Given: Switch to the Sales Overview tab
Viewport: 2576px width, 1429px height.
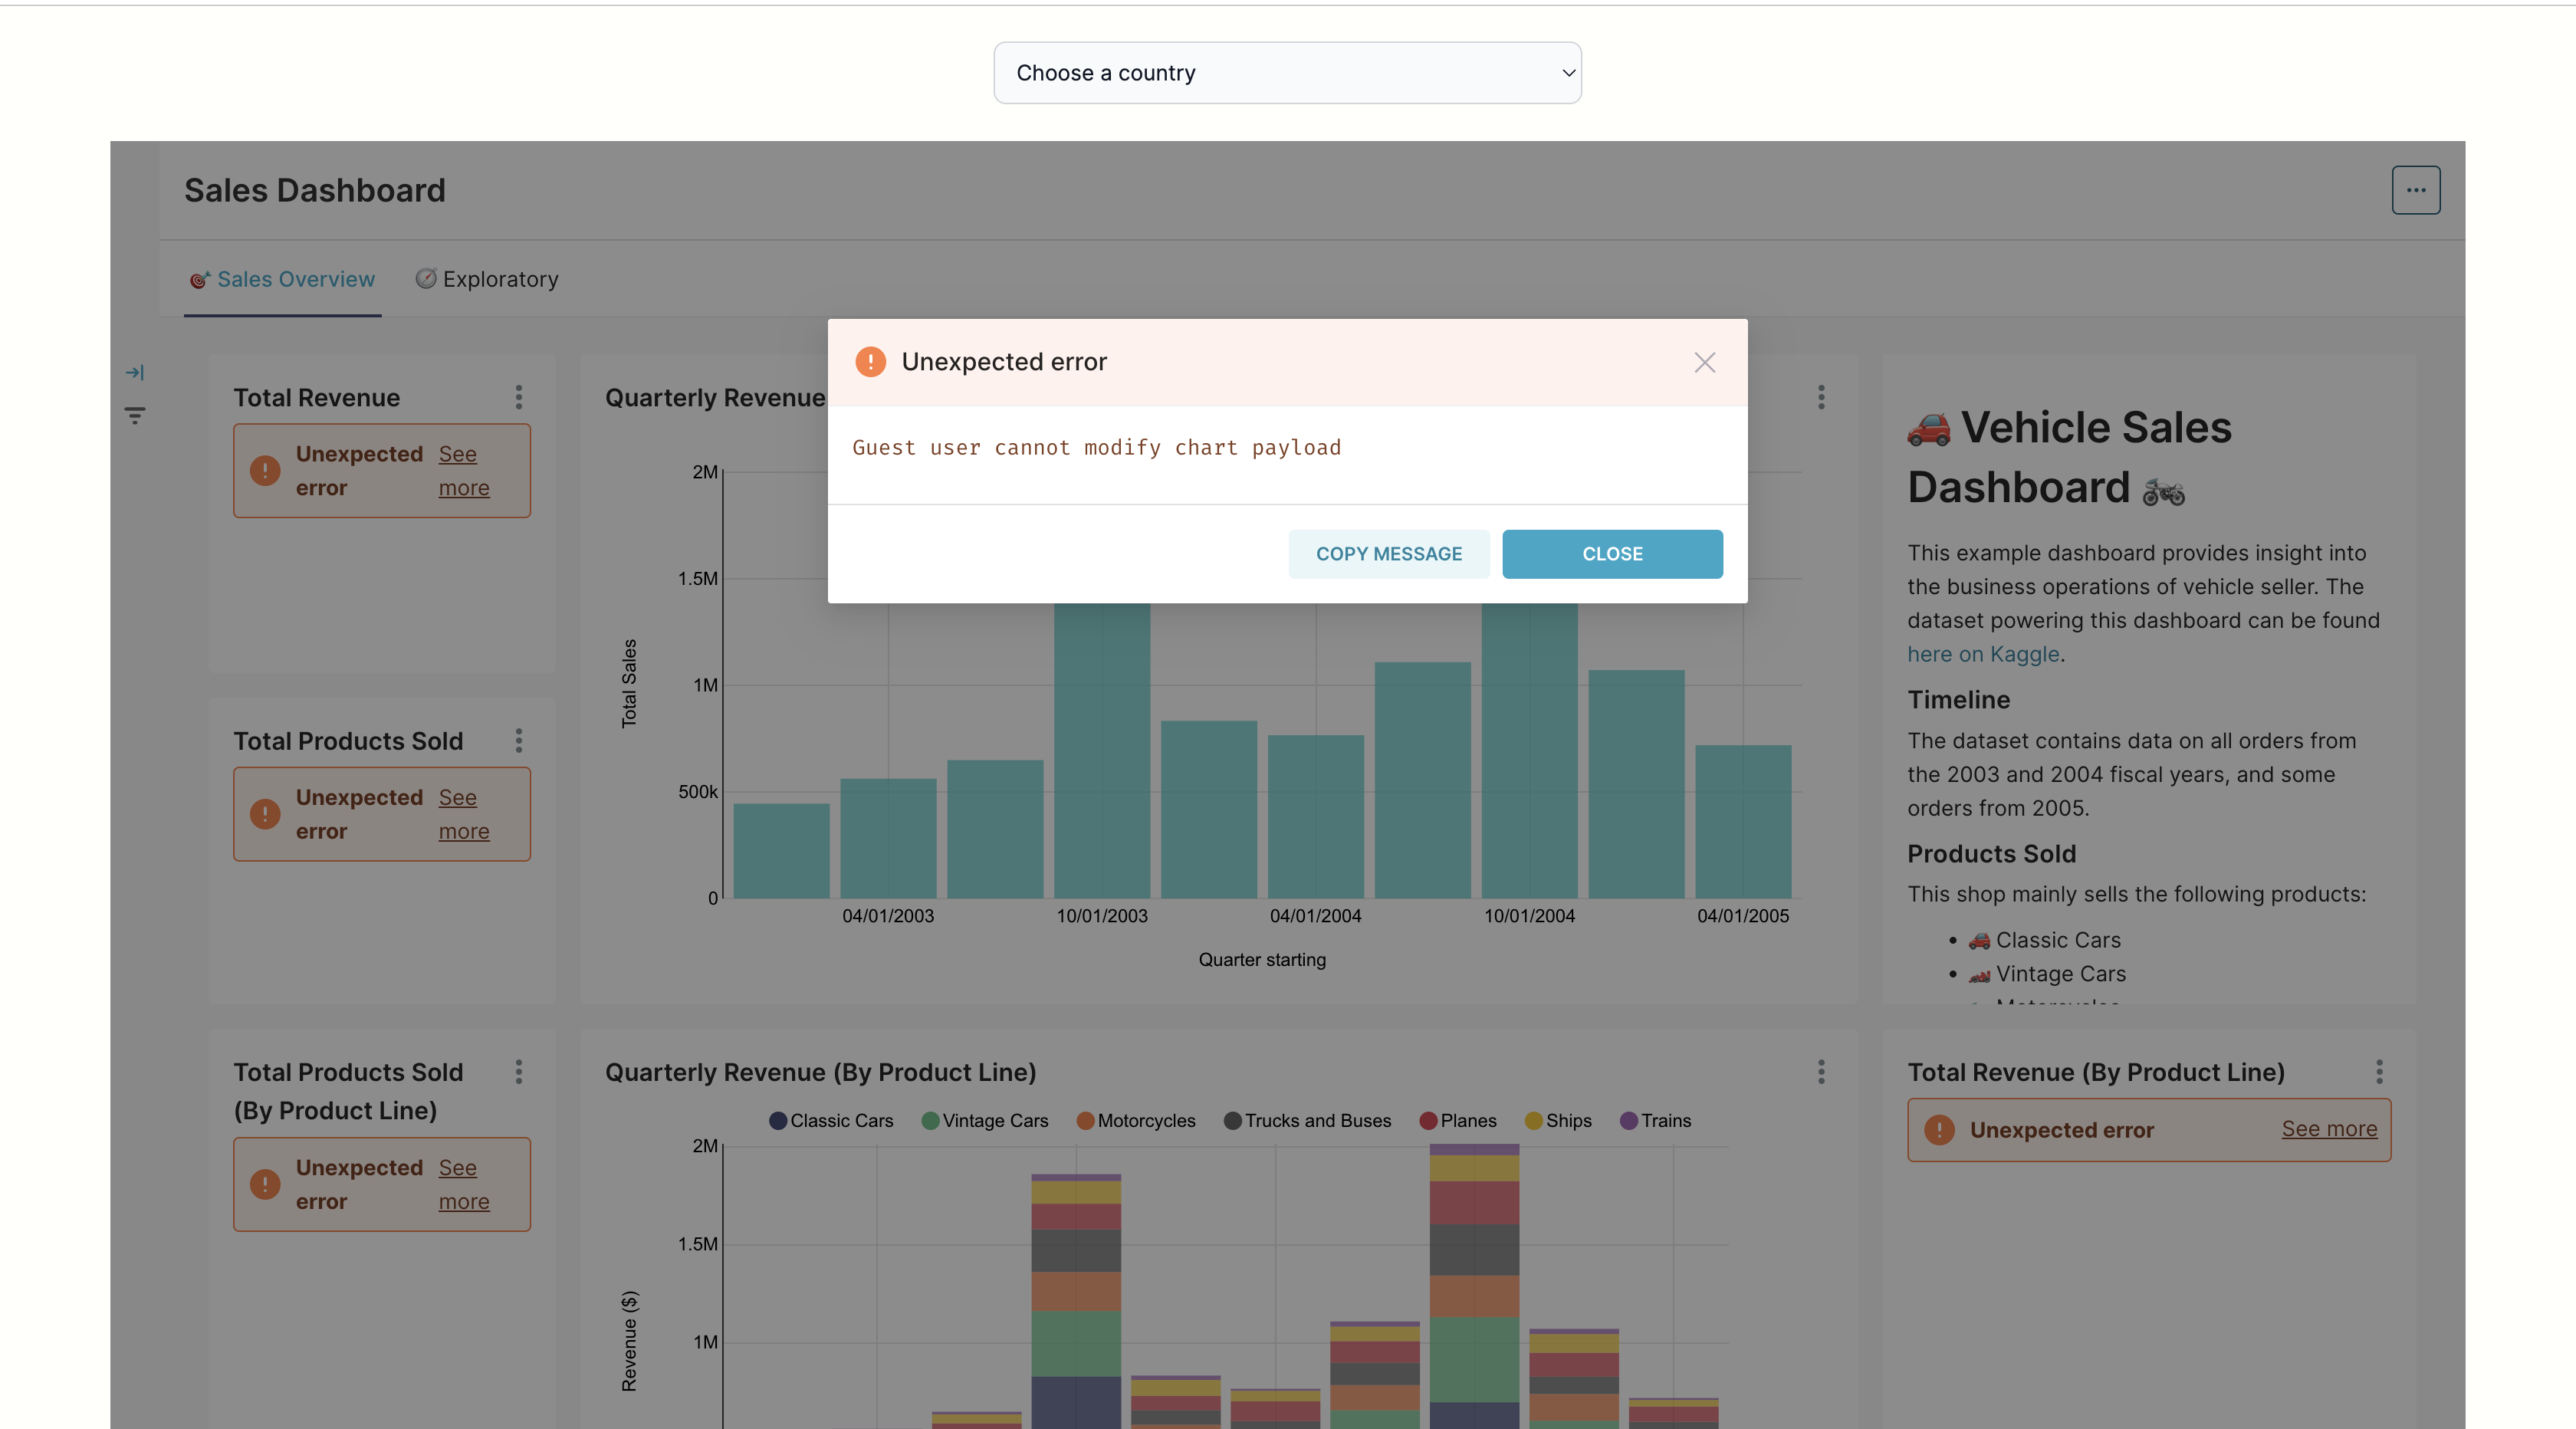Looking at the screenshot, I should click(x=282, y=279).
